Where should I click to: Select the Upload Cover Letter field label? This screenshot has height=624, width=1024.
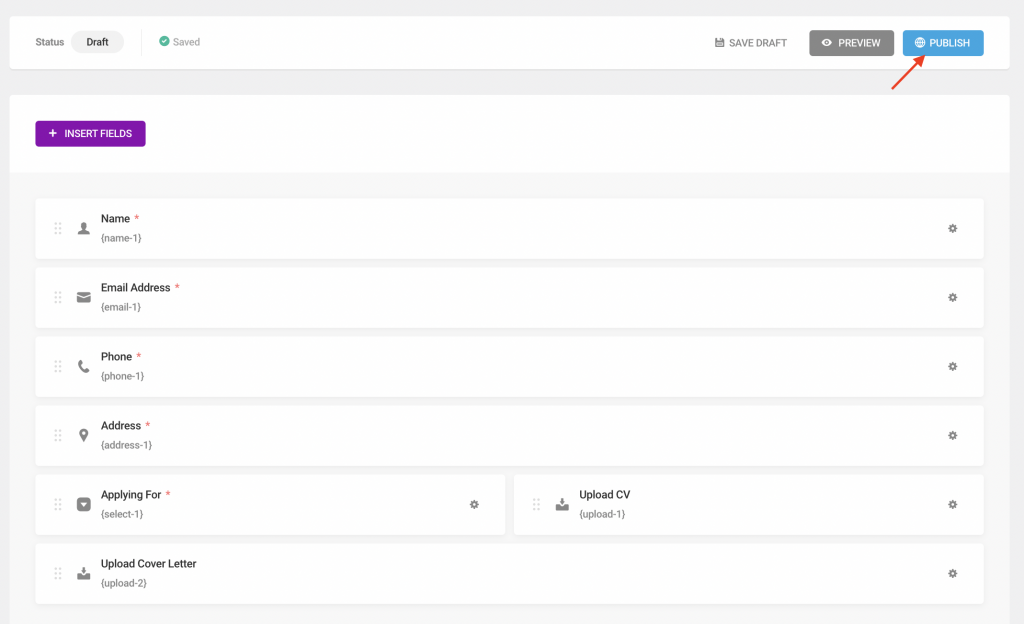[x=148, y=564]
